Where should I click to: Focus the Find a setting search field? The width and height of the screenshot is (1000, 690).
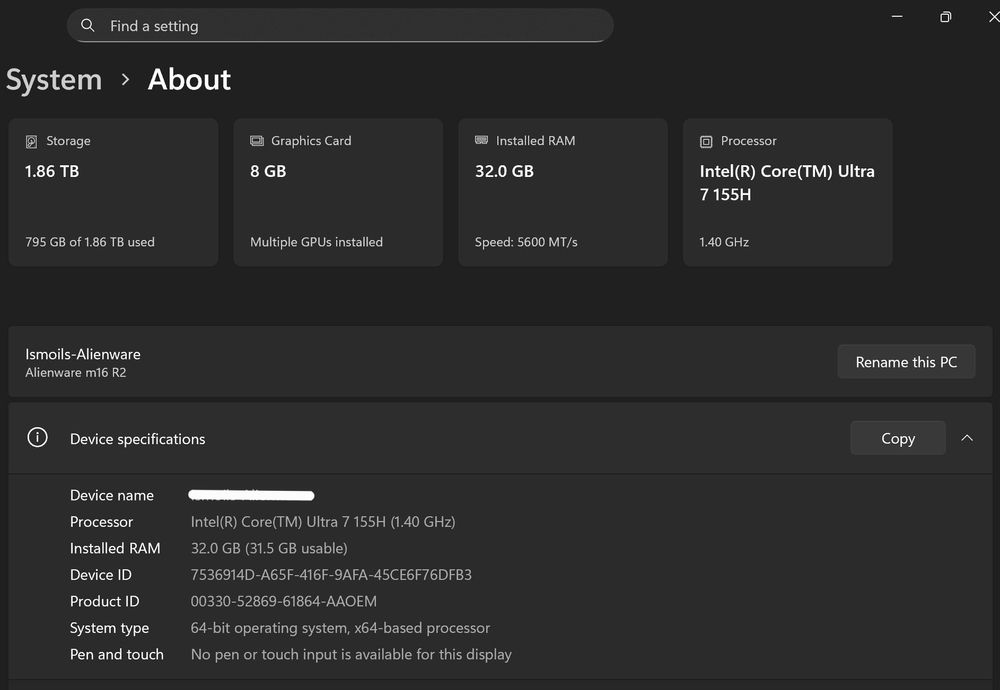(x=350, y=26)
